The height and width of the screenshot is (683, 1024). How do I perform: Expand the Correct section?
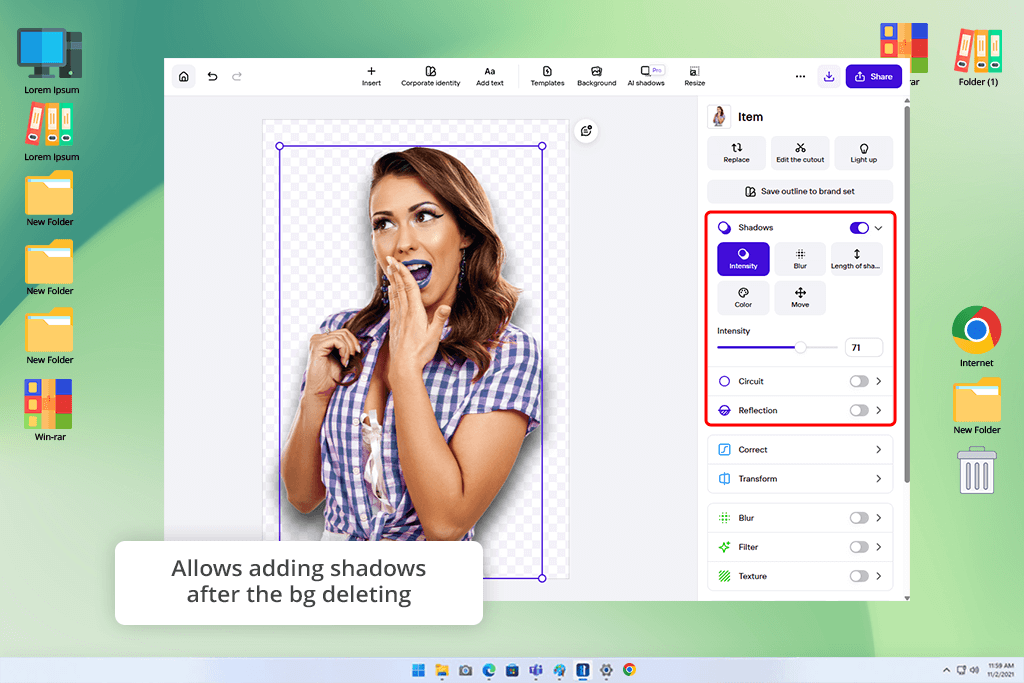pyautogui.click(x=800, y=449)
